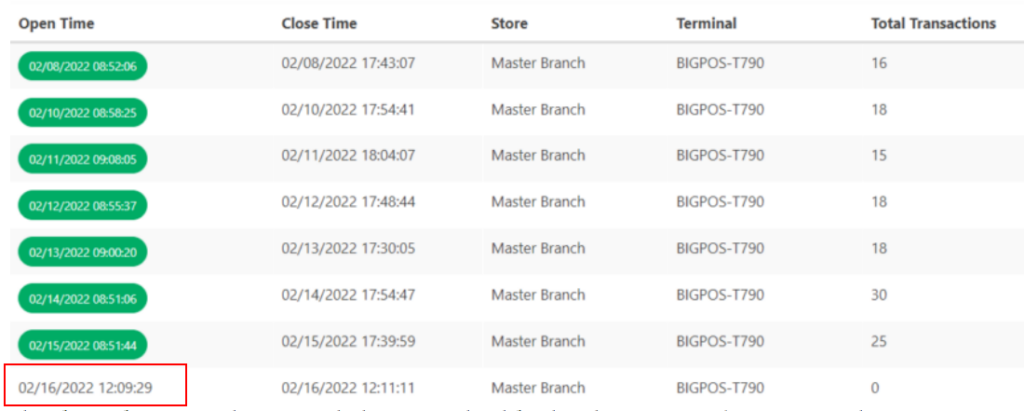Image resolution: width=1024 pixels, height=411 pixels.
Task: Sort by the Total Transactions header
Action: tap(933, 23)
